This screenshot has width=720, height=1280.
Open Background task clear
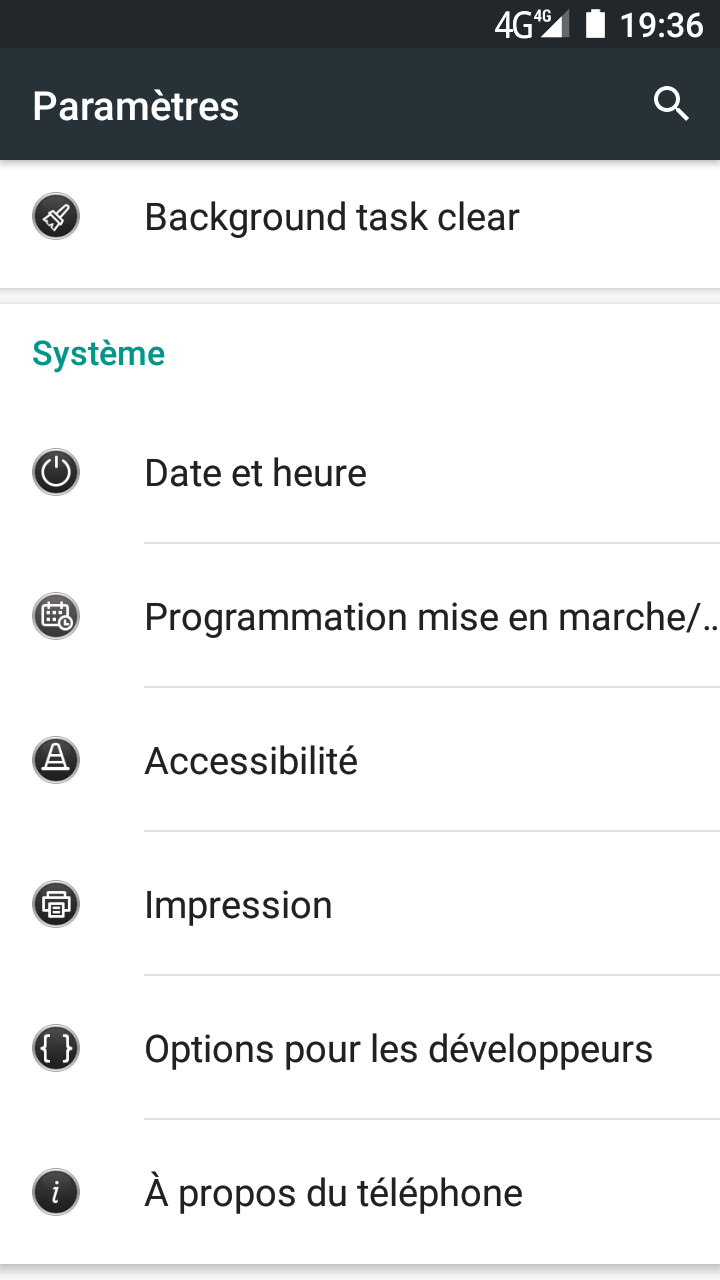[x=332, y=217]
